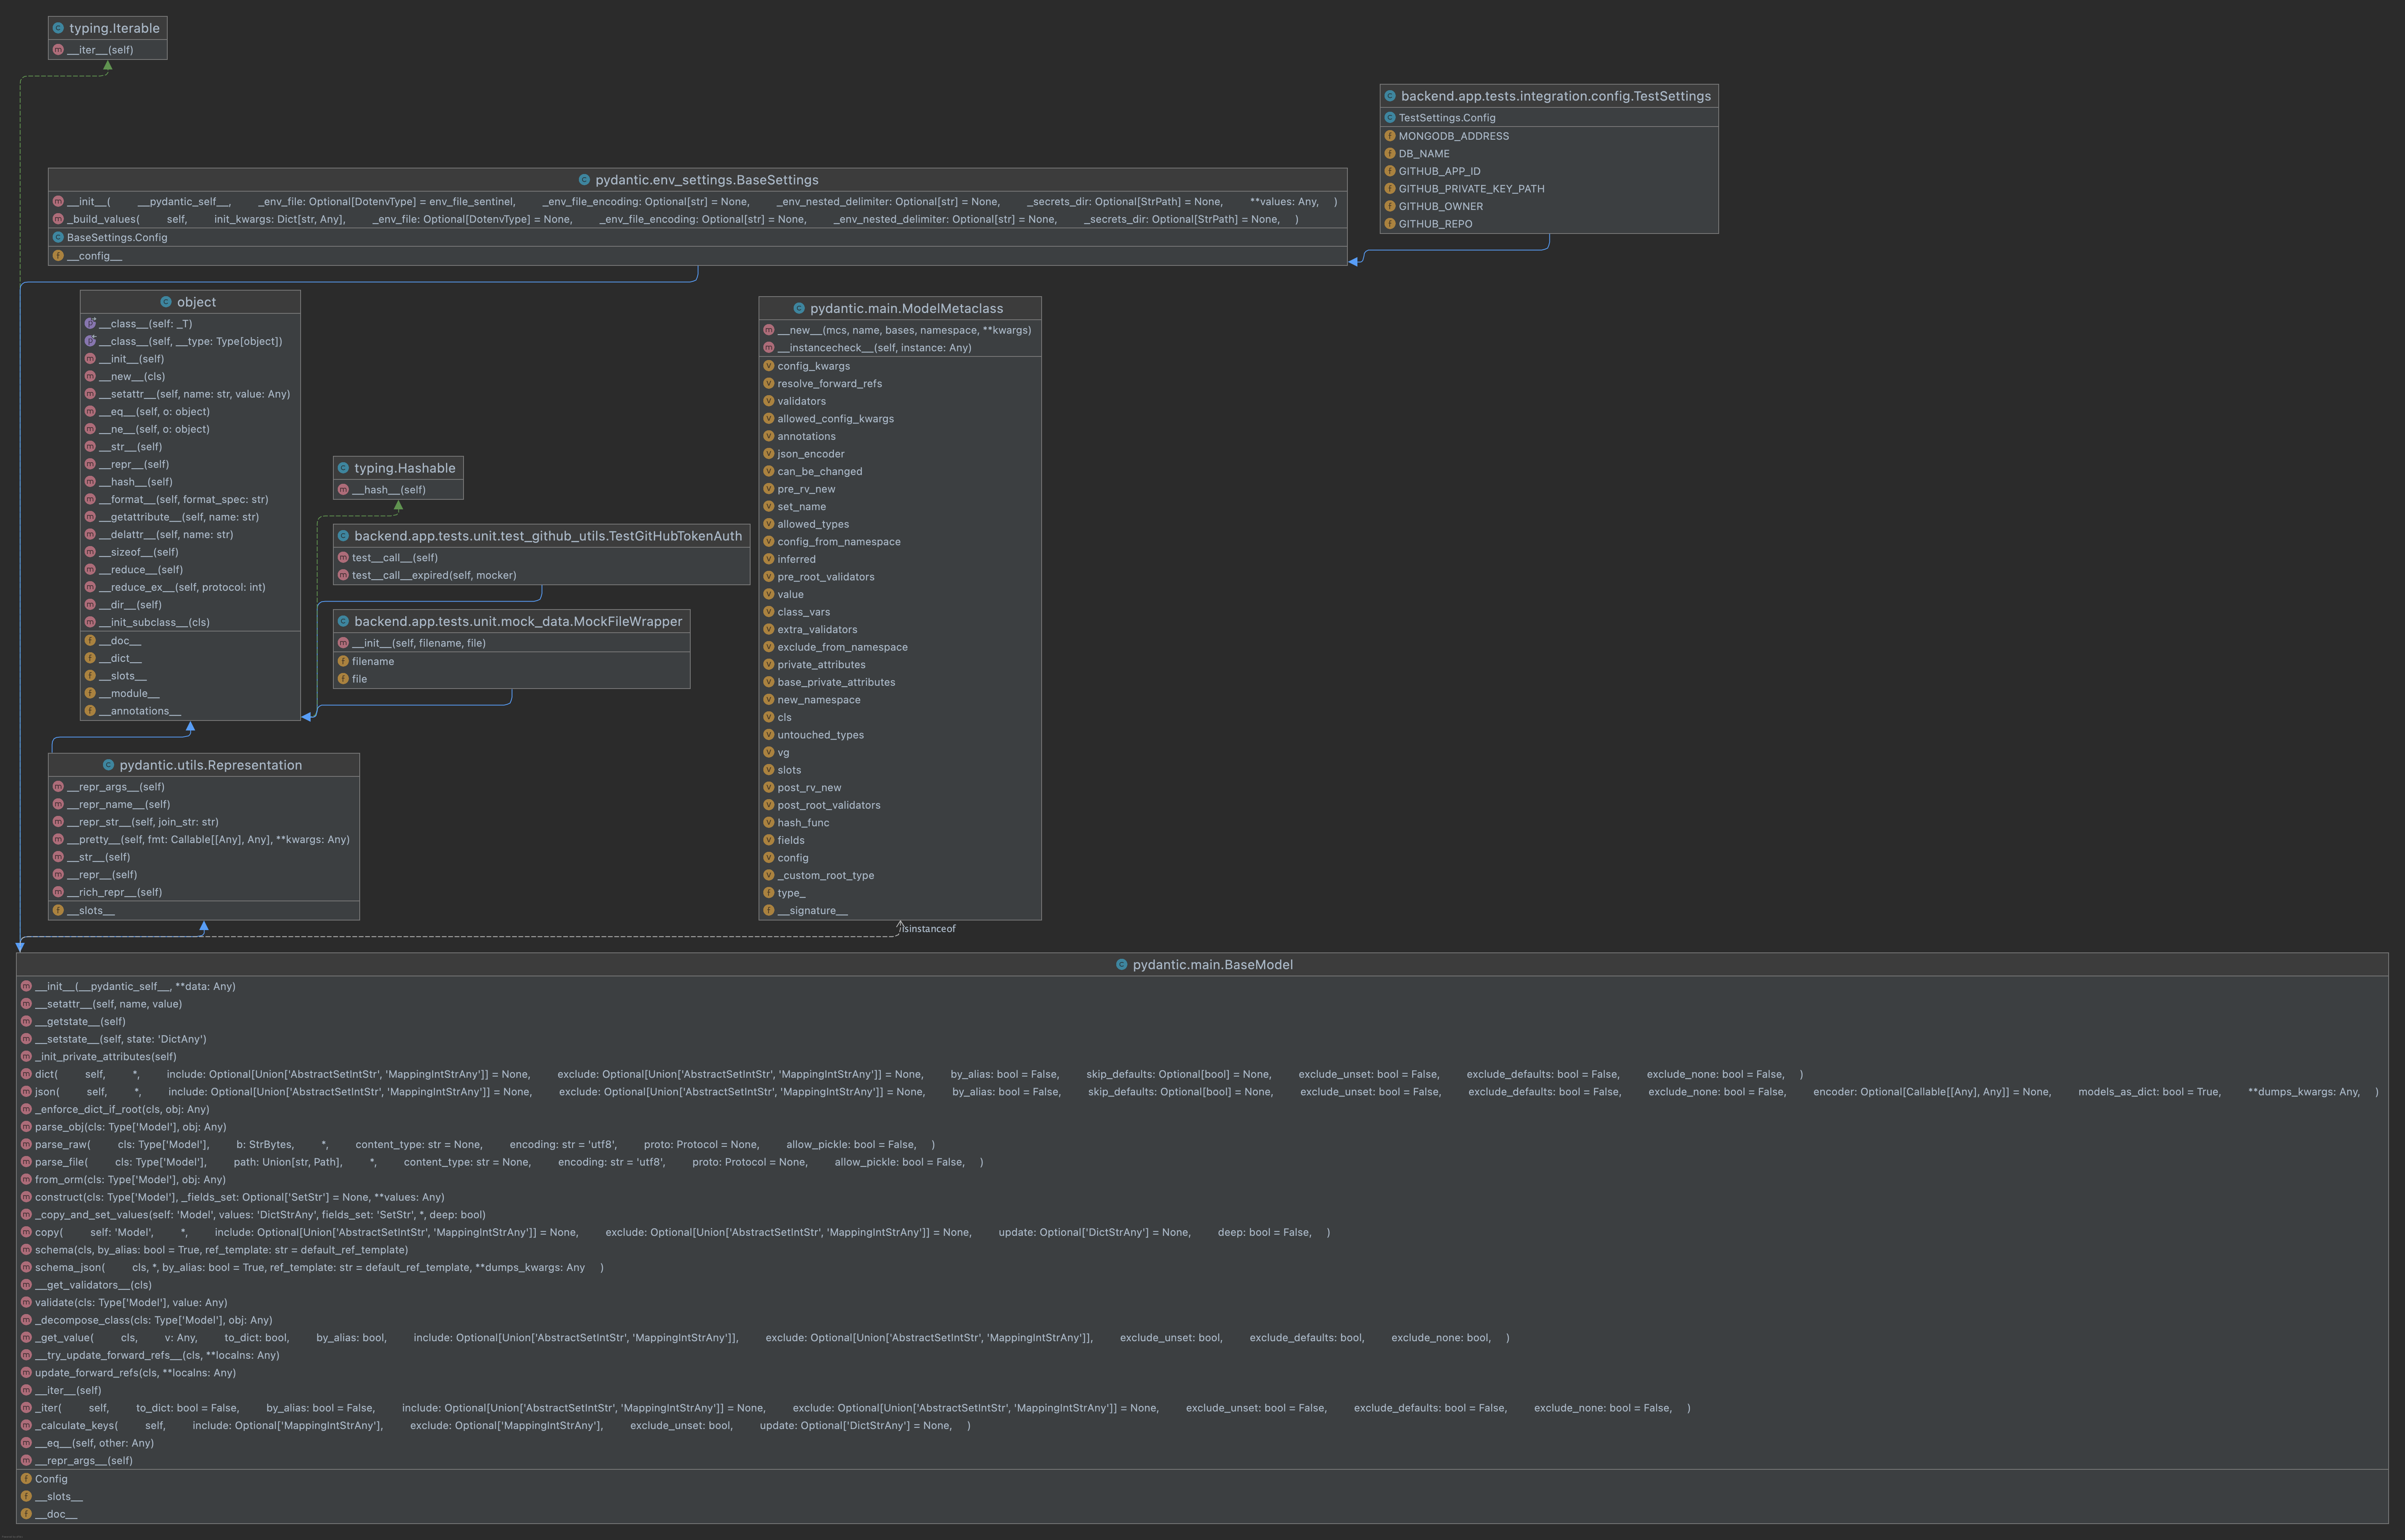The width and height of the screenshot is (2405, 1540).
Task: Select the construct method in BaseModel
Action: tap(240, 1197)
